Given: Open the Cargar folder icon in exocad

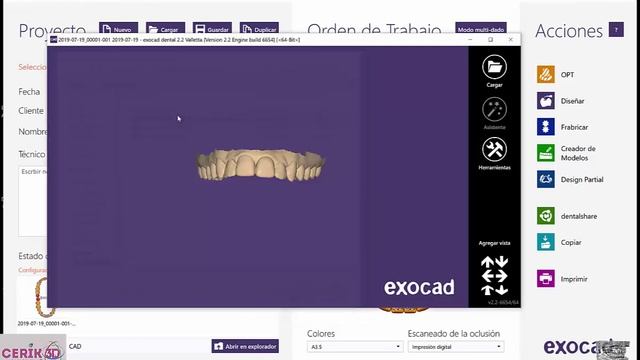Looking at the screenshot, I should (494, 67).
